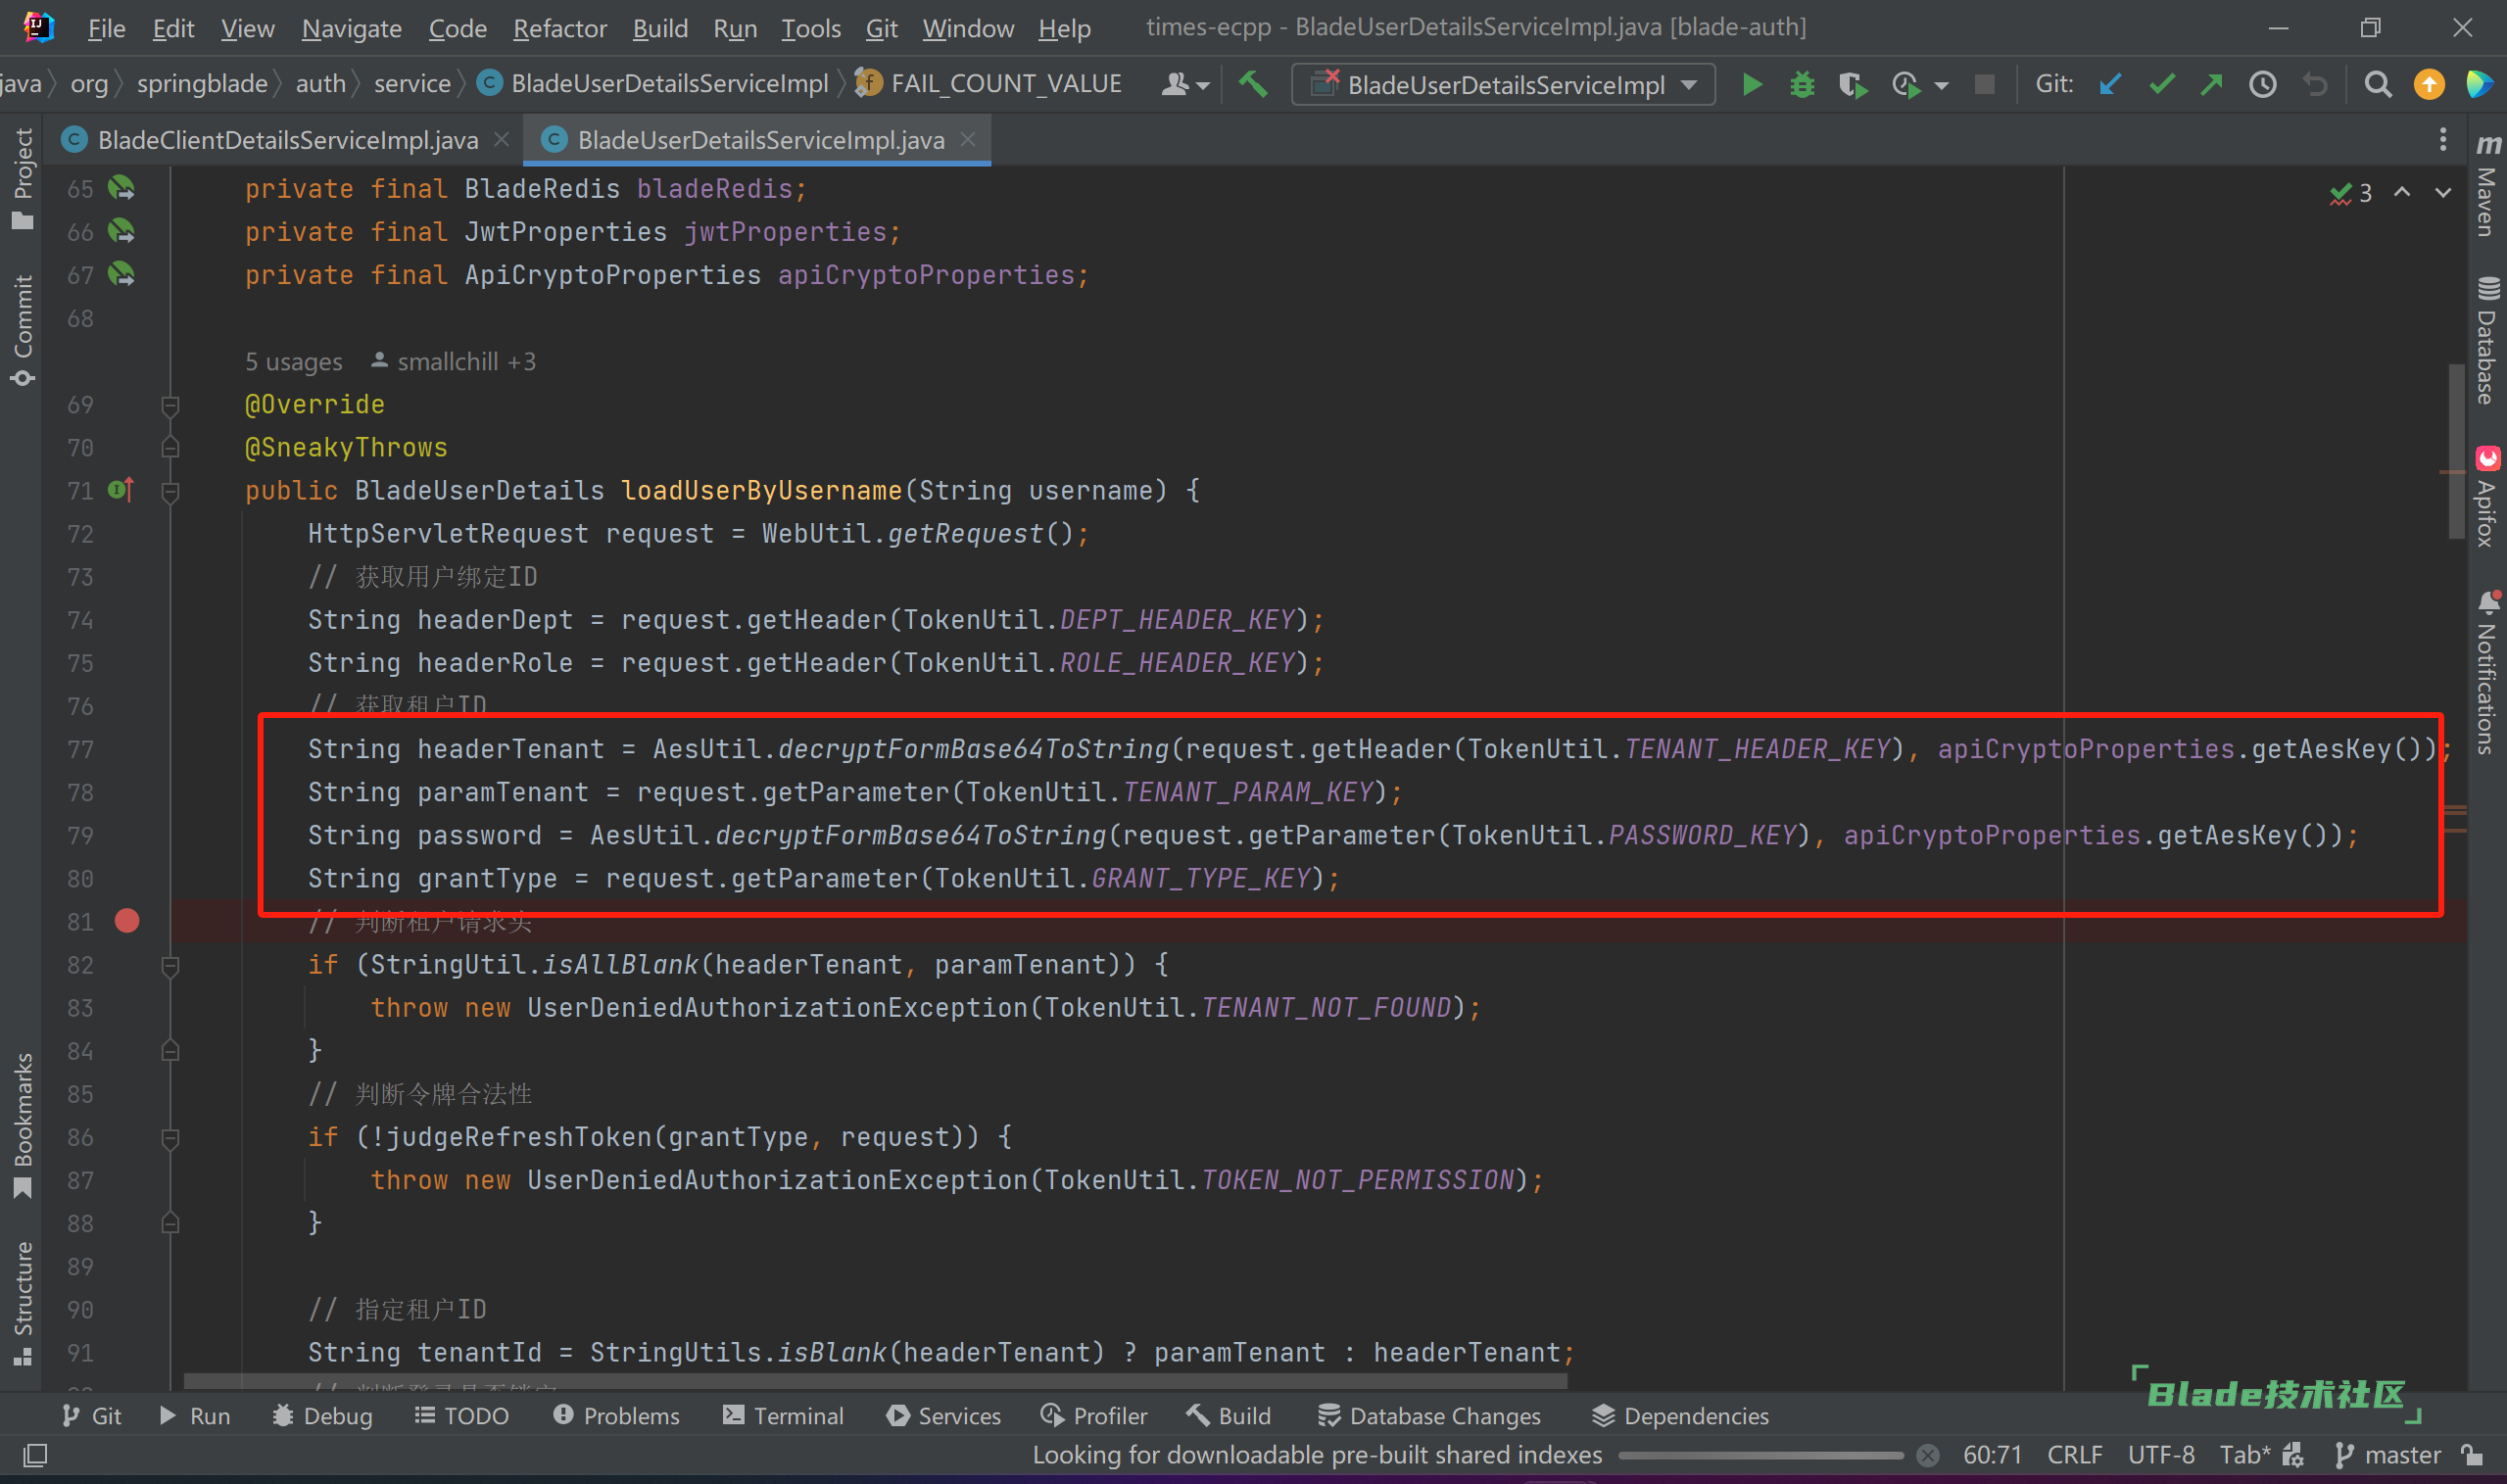Collapse the loadUserByUsername method fold on line 71
Viewport: 2507px width, 1484px height.
170,491
